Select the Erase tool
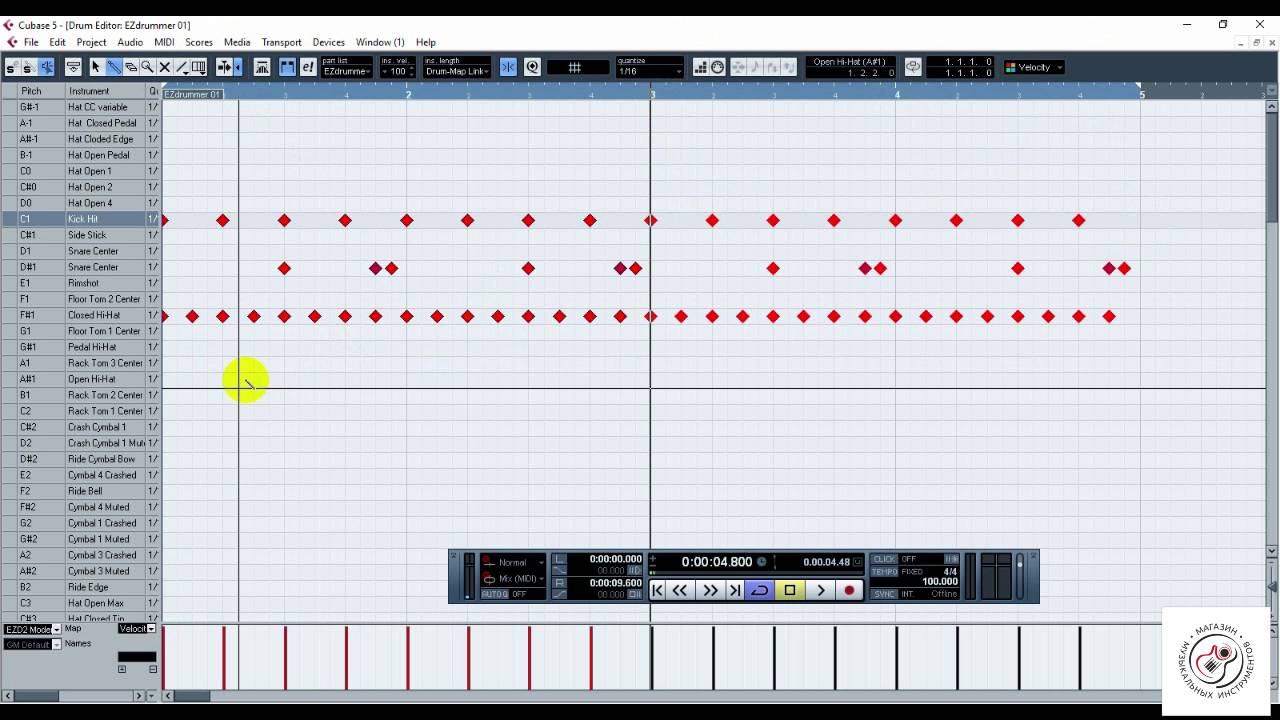The image size is (1280, 720). pos(131,67)
